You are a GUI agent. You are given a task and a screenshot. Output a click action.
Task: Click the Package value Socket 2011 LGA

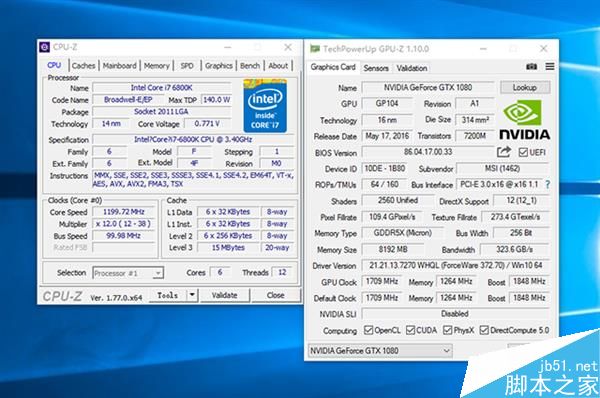coord(161,111)
